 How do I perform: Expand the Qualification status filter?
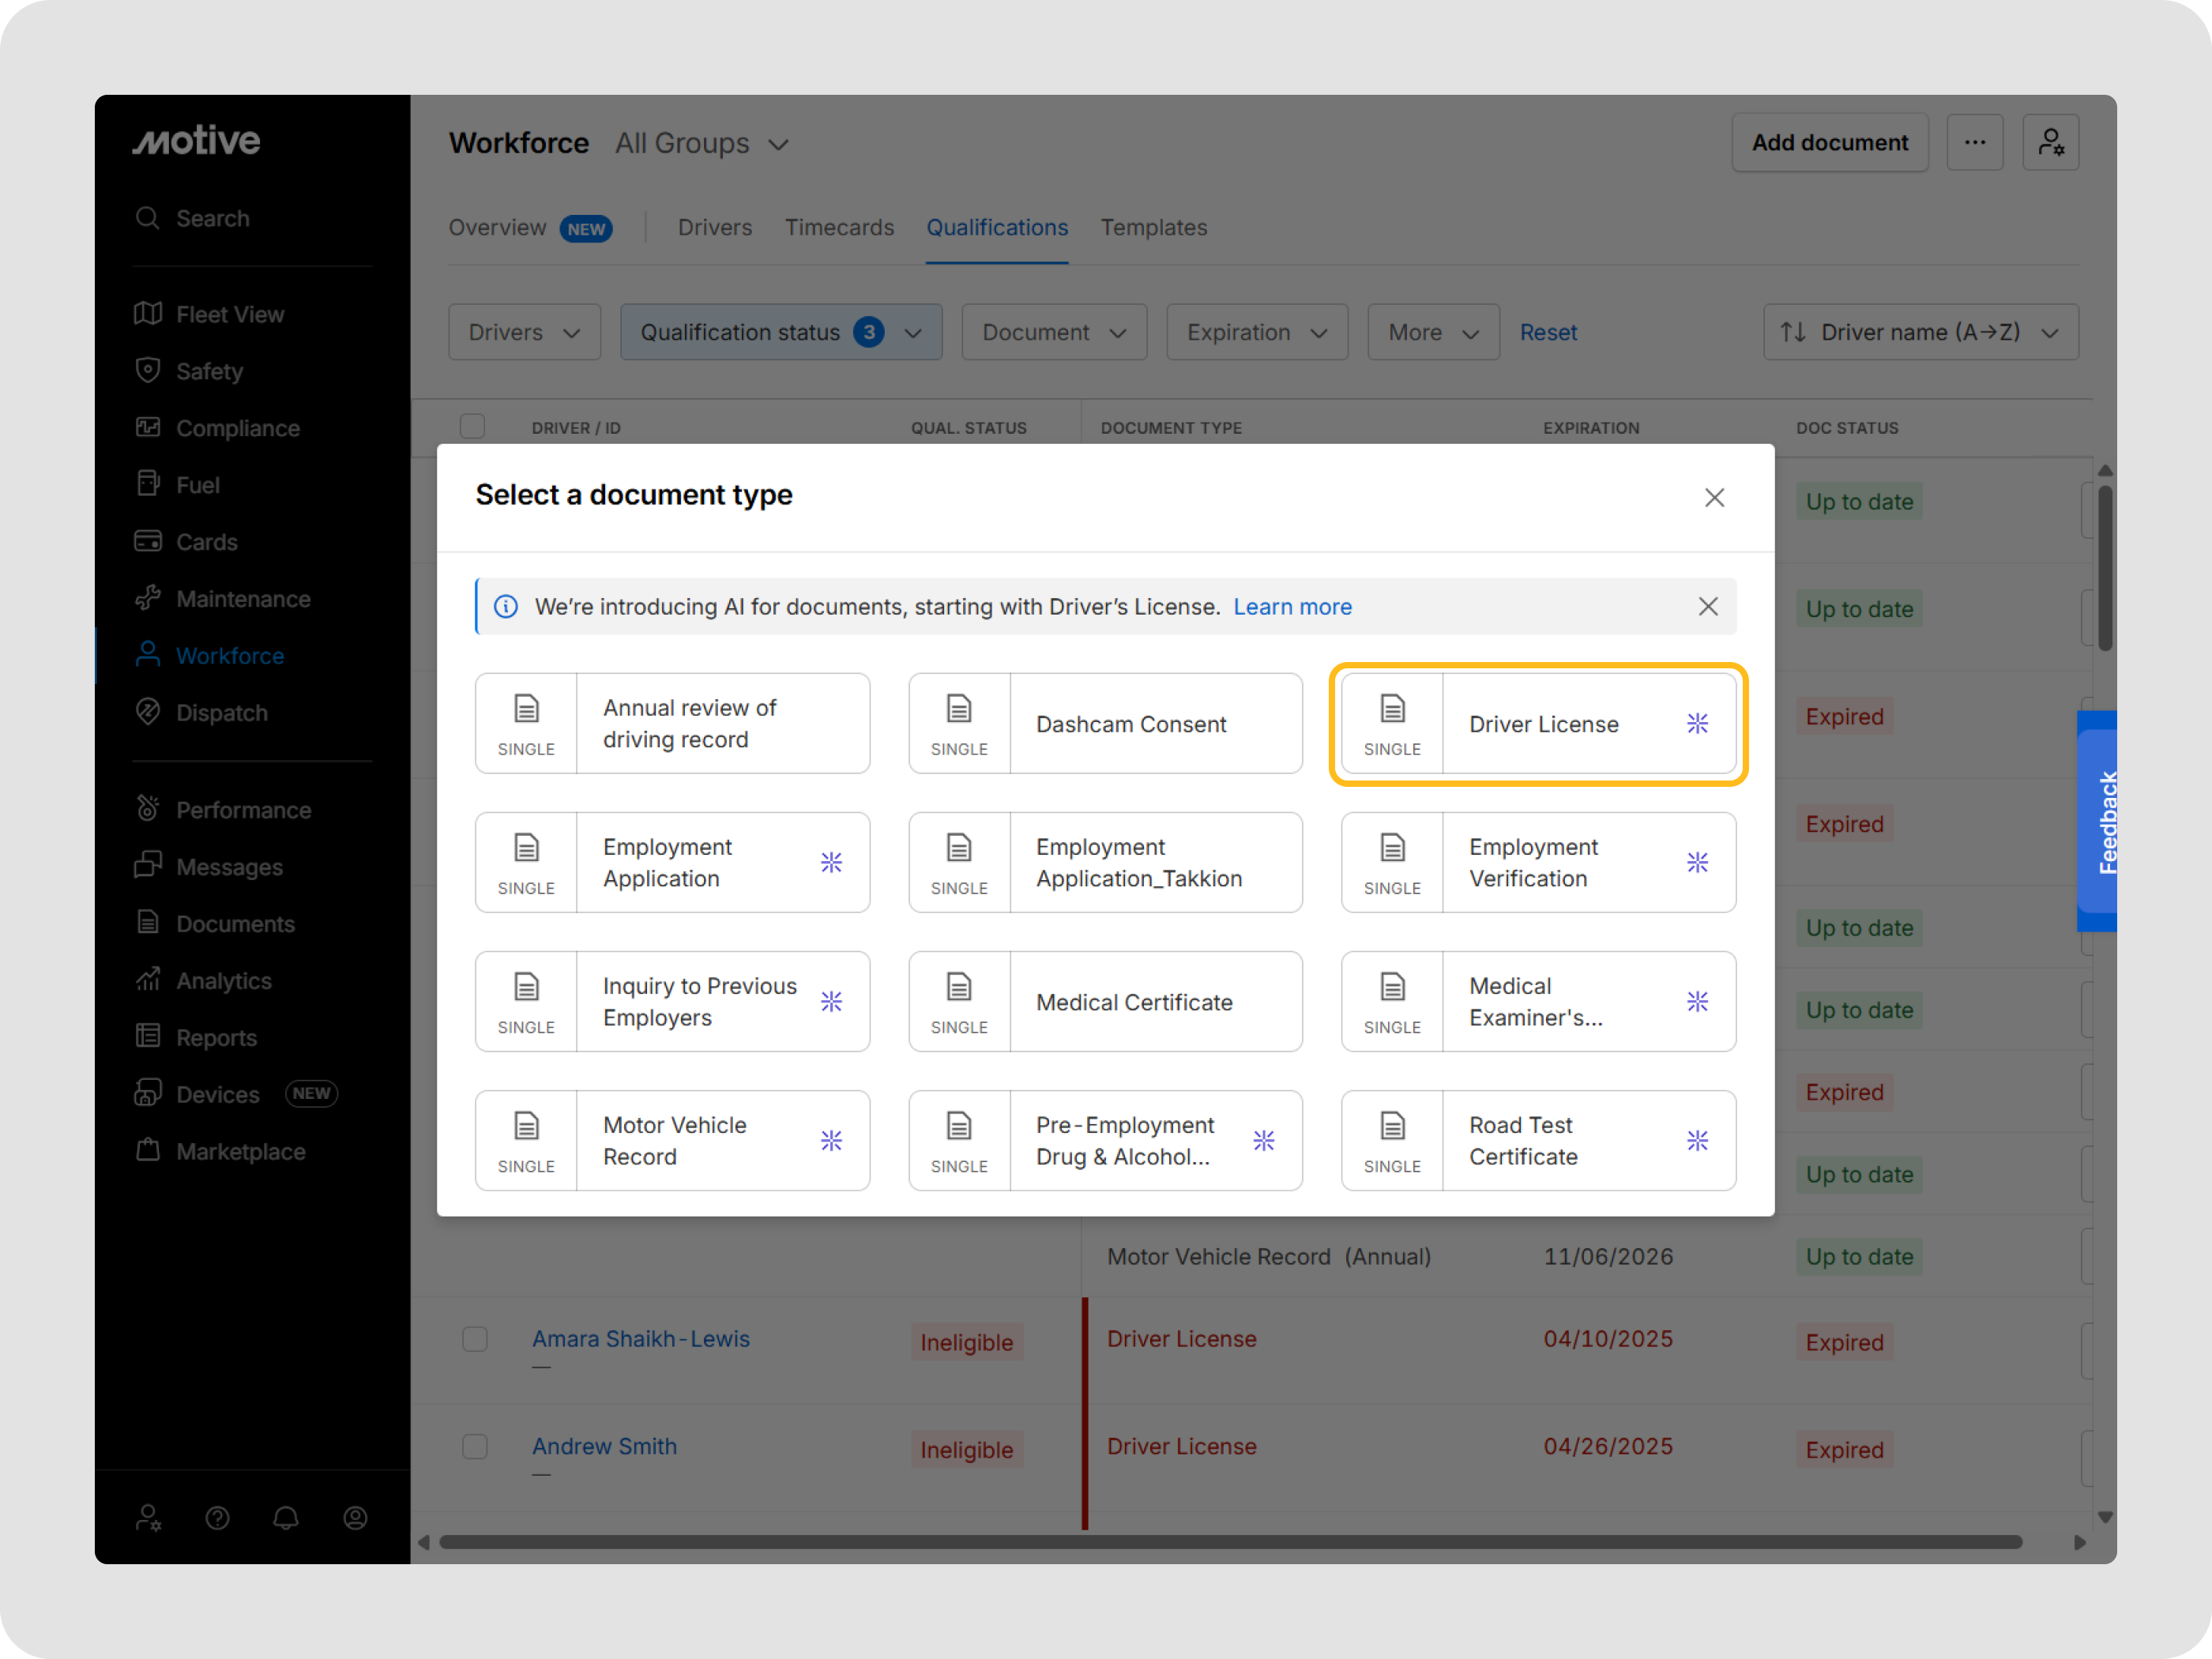click(x=781, y=332)
